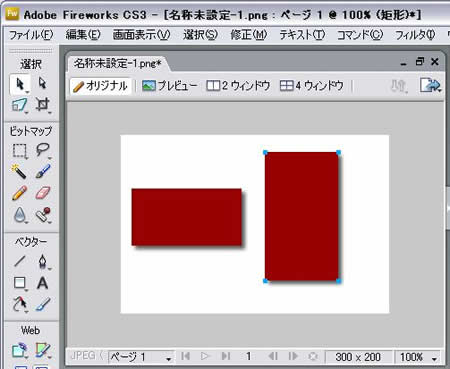
Task: Select the Line tool
Action: click(x=20, y=261)
